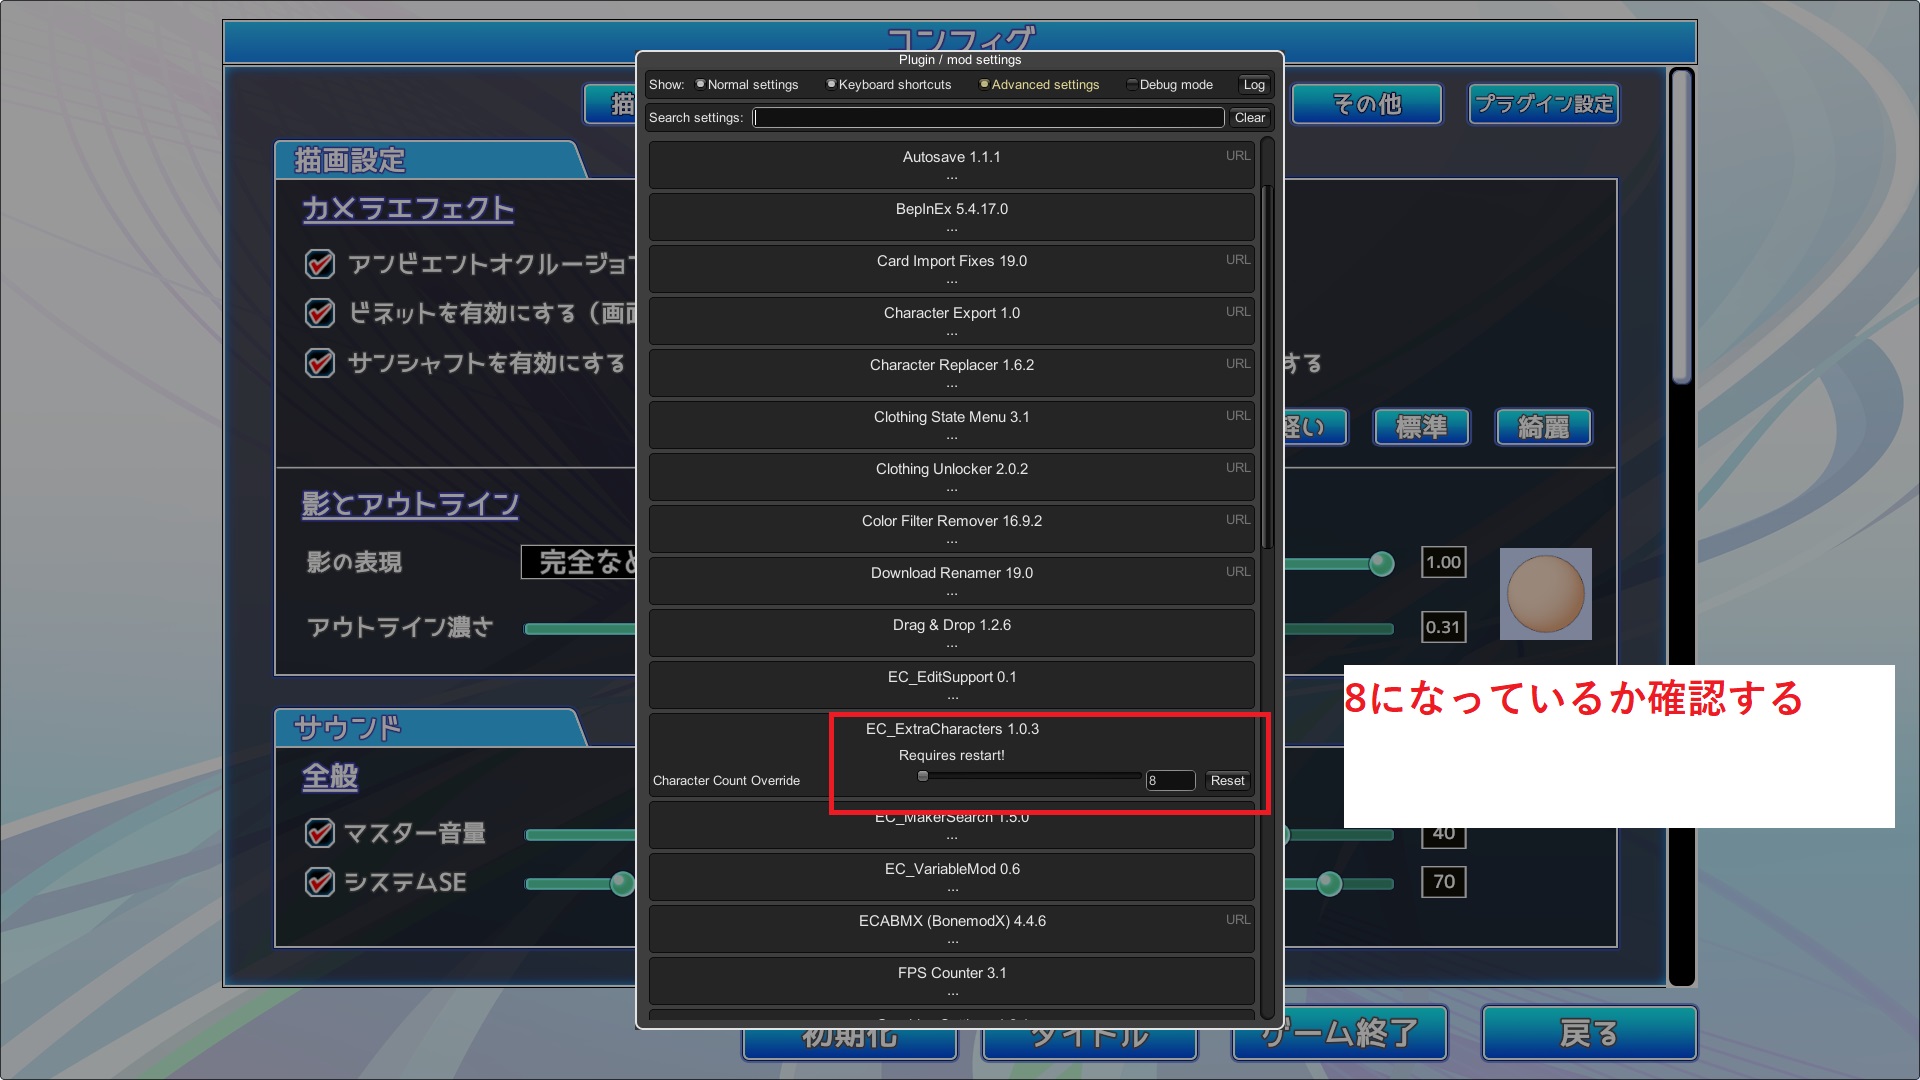Toggle the Keyboard shortcuts filter
Screen dimensions: 1920x1080
(x=831, y=85)
